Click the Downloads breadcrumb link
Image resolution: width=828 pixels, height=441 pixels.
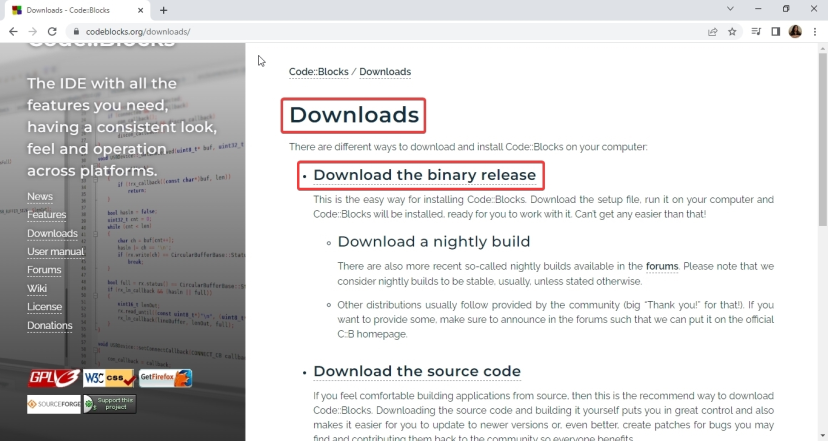pos(385,72)
